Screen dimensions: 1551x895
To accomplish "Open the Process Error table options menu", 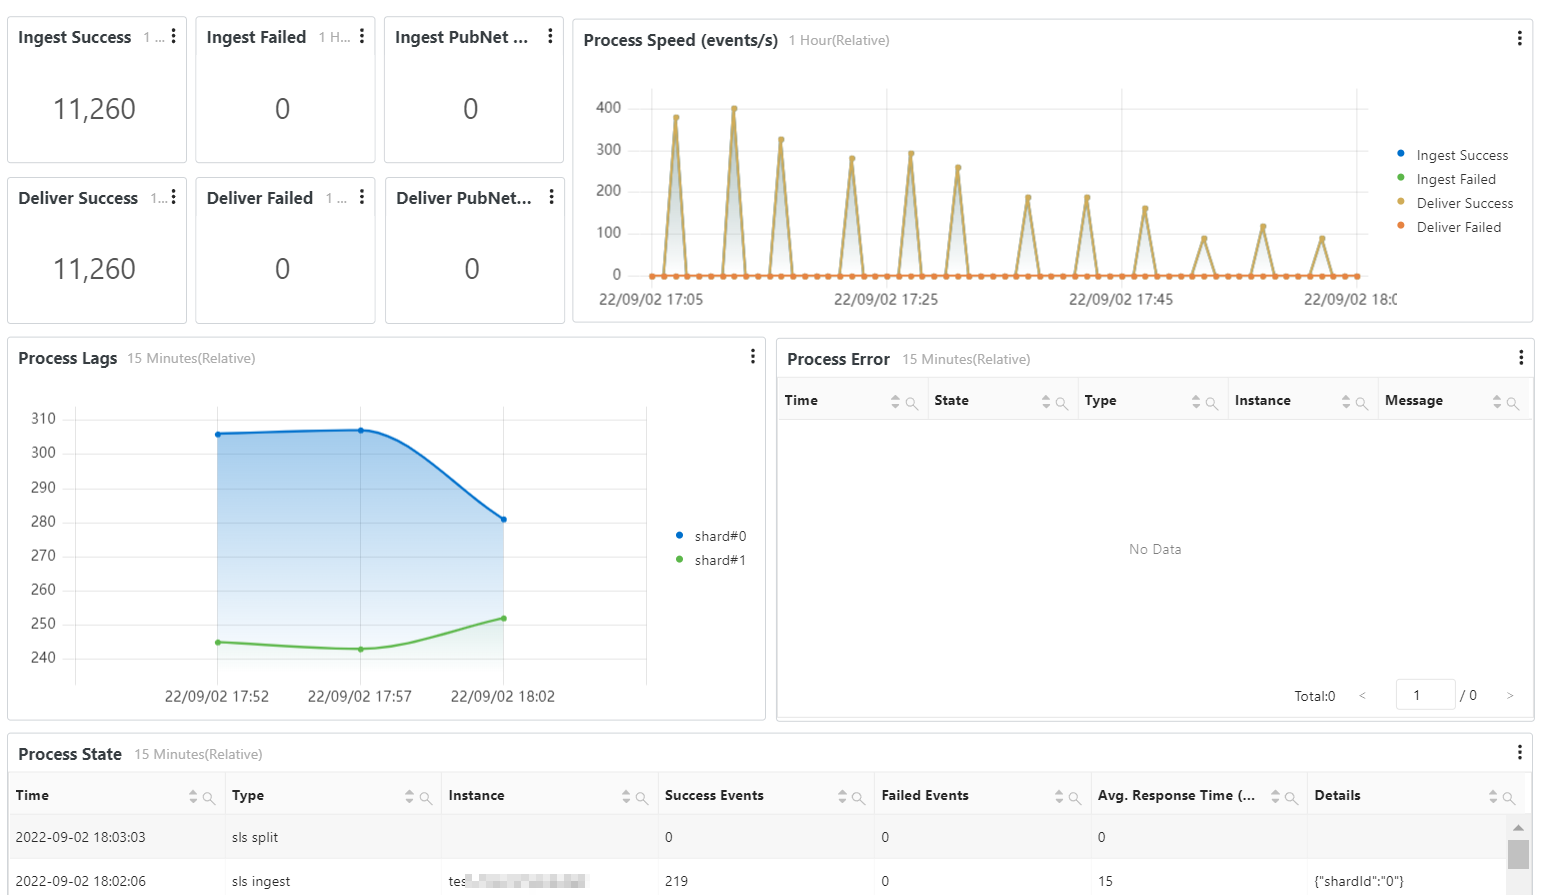I will [x=1521, y=357].
